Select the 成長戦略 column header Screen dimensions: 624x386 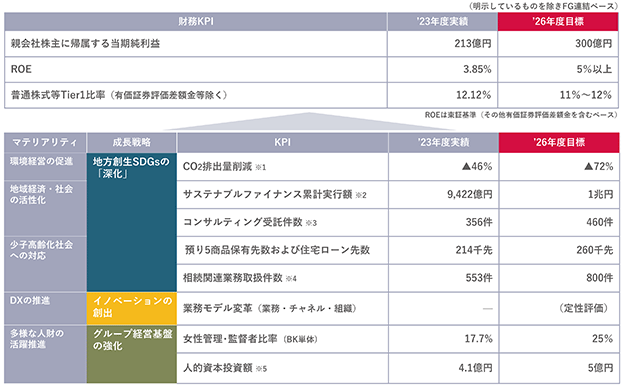click(131, 142)
